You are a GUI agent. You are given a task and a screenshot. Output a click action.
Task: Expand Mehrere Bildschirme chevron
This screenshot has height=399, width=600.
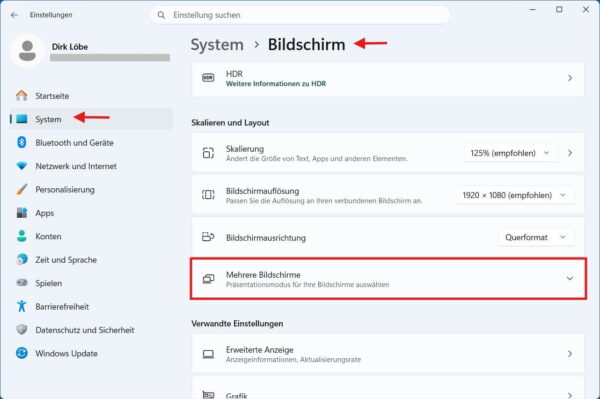pos(570,278)
